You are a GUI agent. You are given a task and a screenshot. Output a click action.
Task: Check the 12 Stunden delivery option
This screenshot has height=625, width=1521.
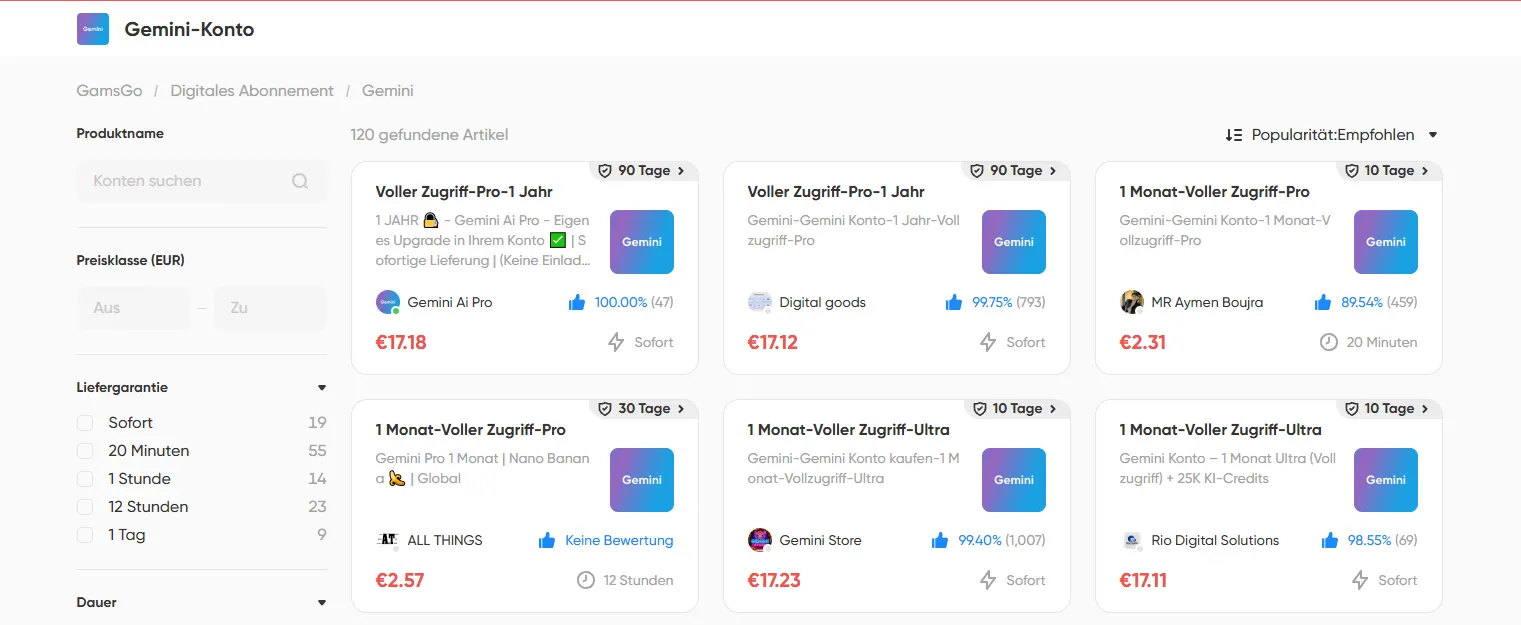click(x=84, y=506)
